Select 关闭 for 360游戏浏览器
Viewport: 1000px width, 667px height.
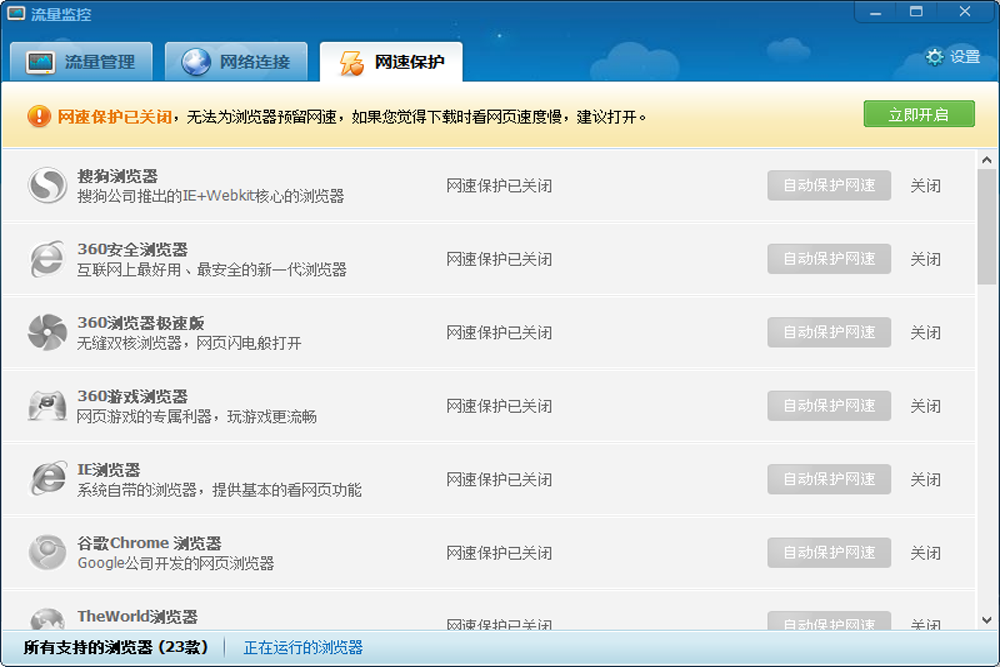tap(925, 406)
